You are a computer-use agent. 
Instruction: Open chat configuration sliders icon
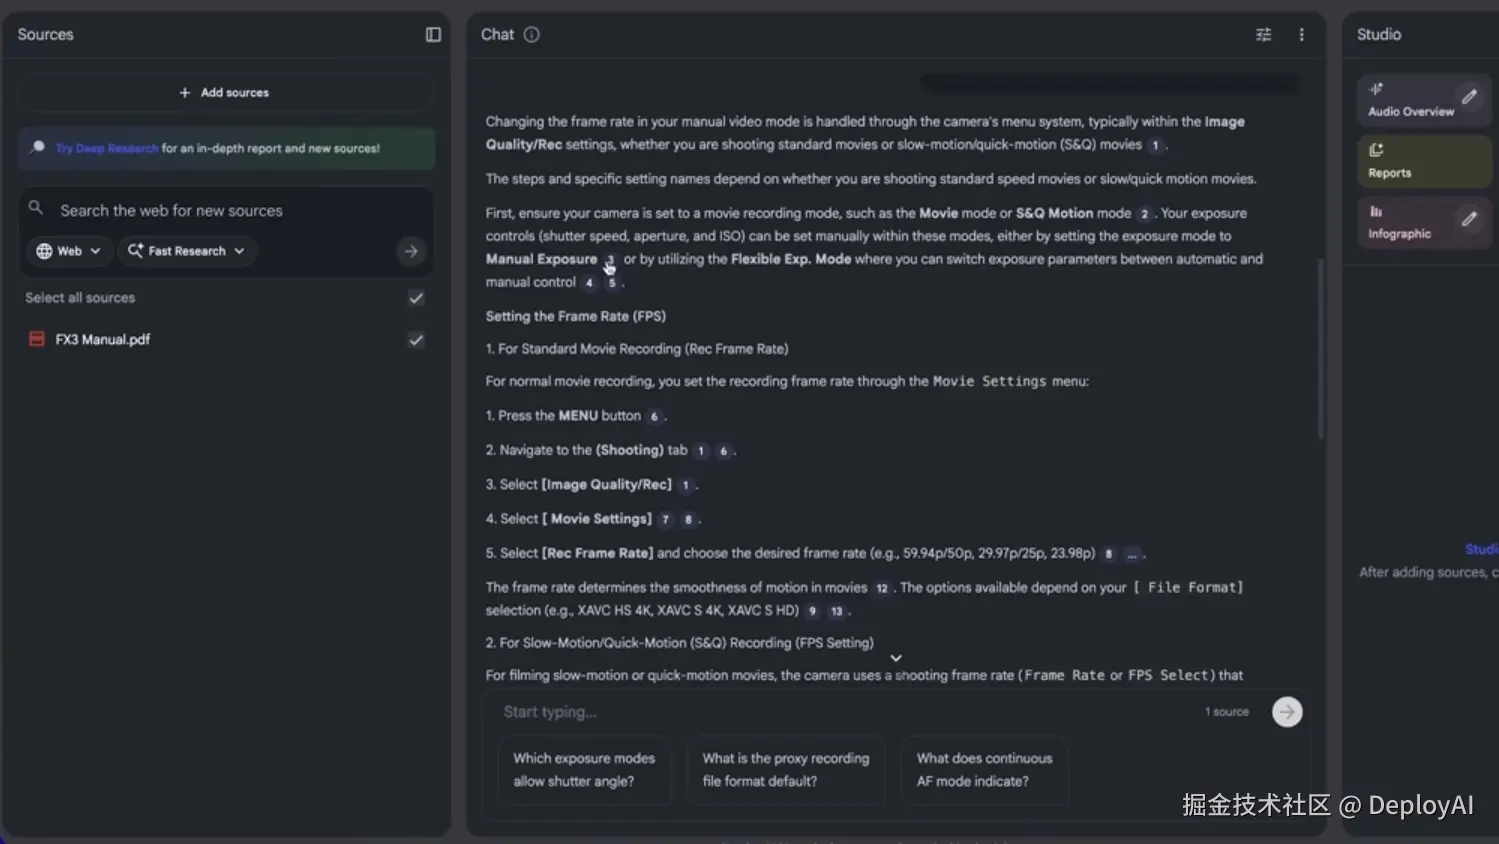click(x=1263, y=35)
